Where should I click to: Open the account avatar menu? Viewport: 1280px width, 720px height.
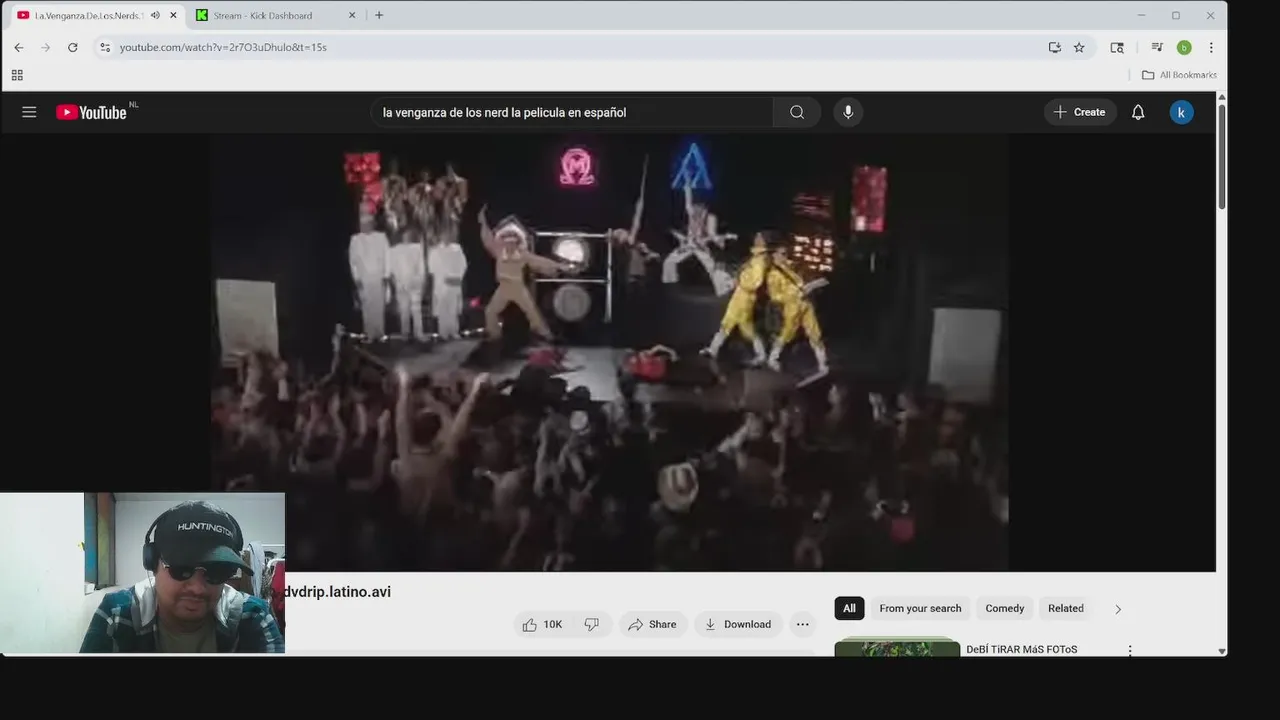tap(1181, 112)
